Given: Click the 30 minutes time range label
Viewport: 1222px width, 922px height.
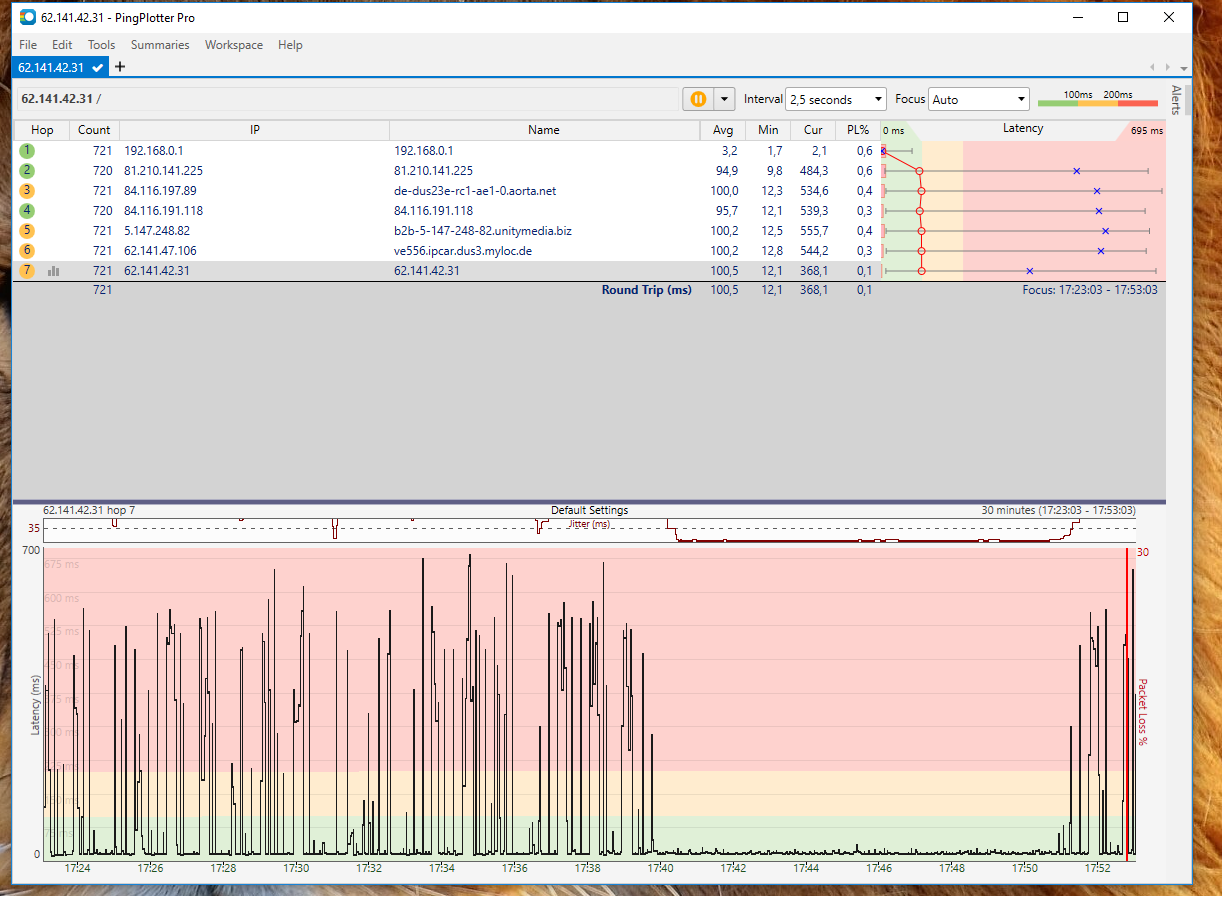Looking at the screenshot, I should tap(1058, 510).
